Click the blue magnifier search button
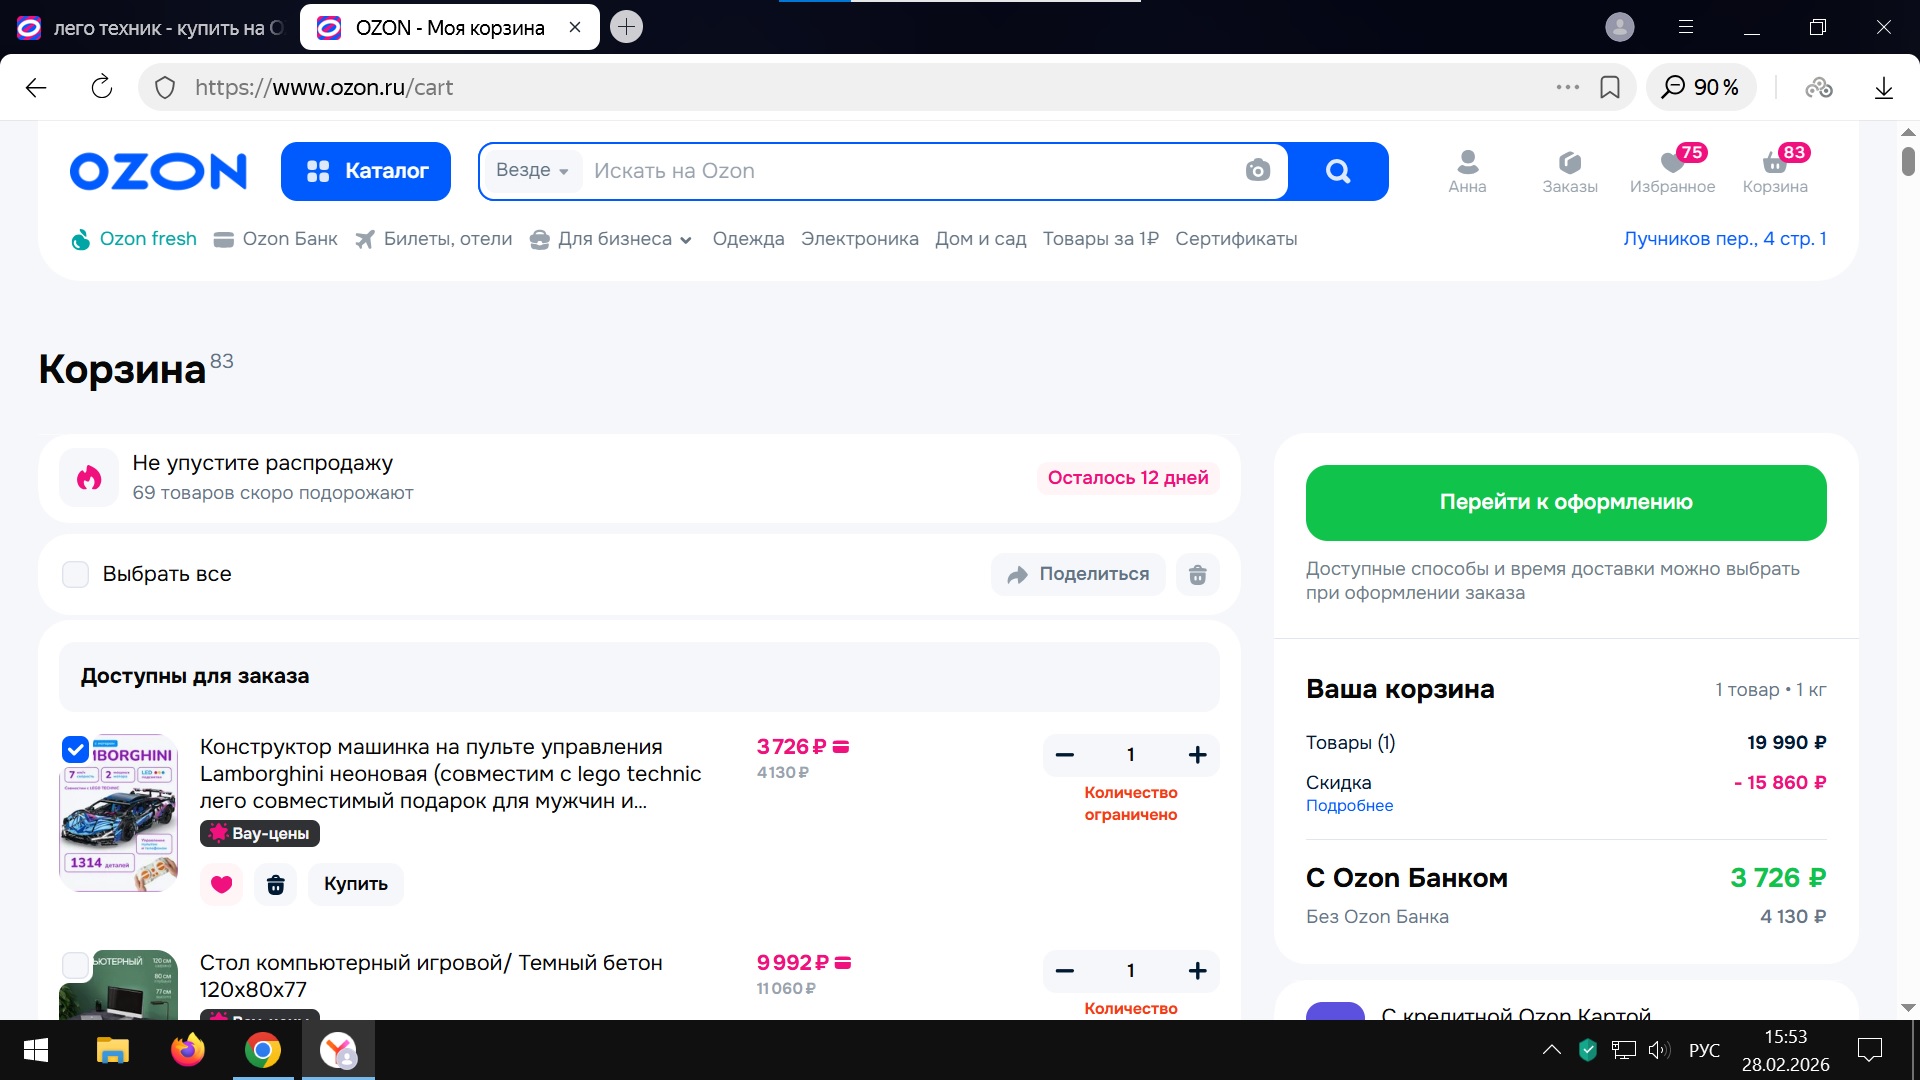The height and width of the screenshot is (1080, 1920). point(1338,171)
